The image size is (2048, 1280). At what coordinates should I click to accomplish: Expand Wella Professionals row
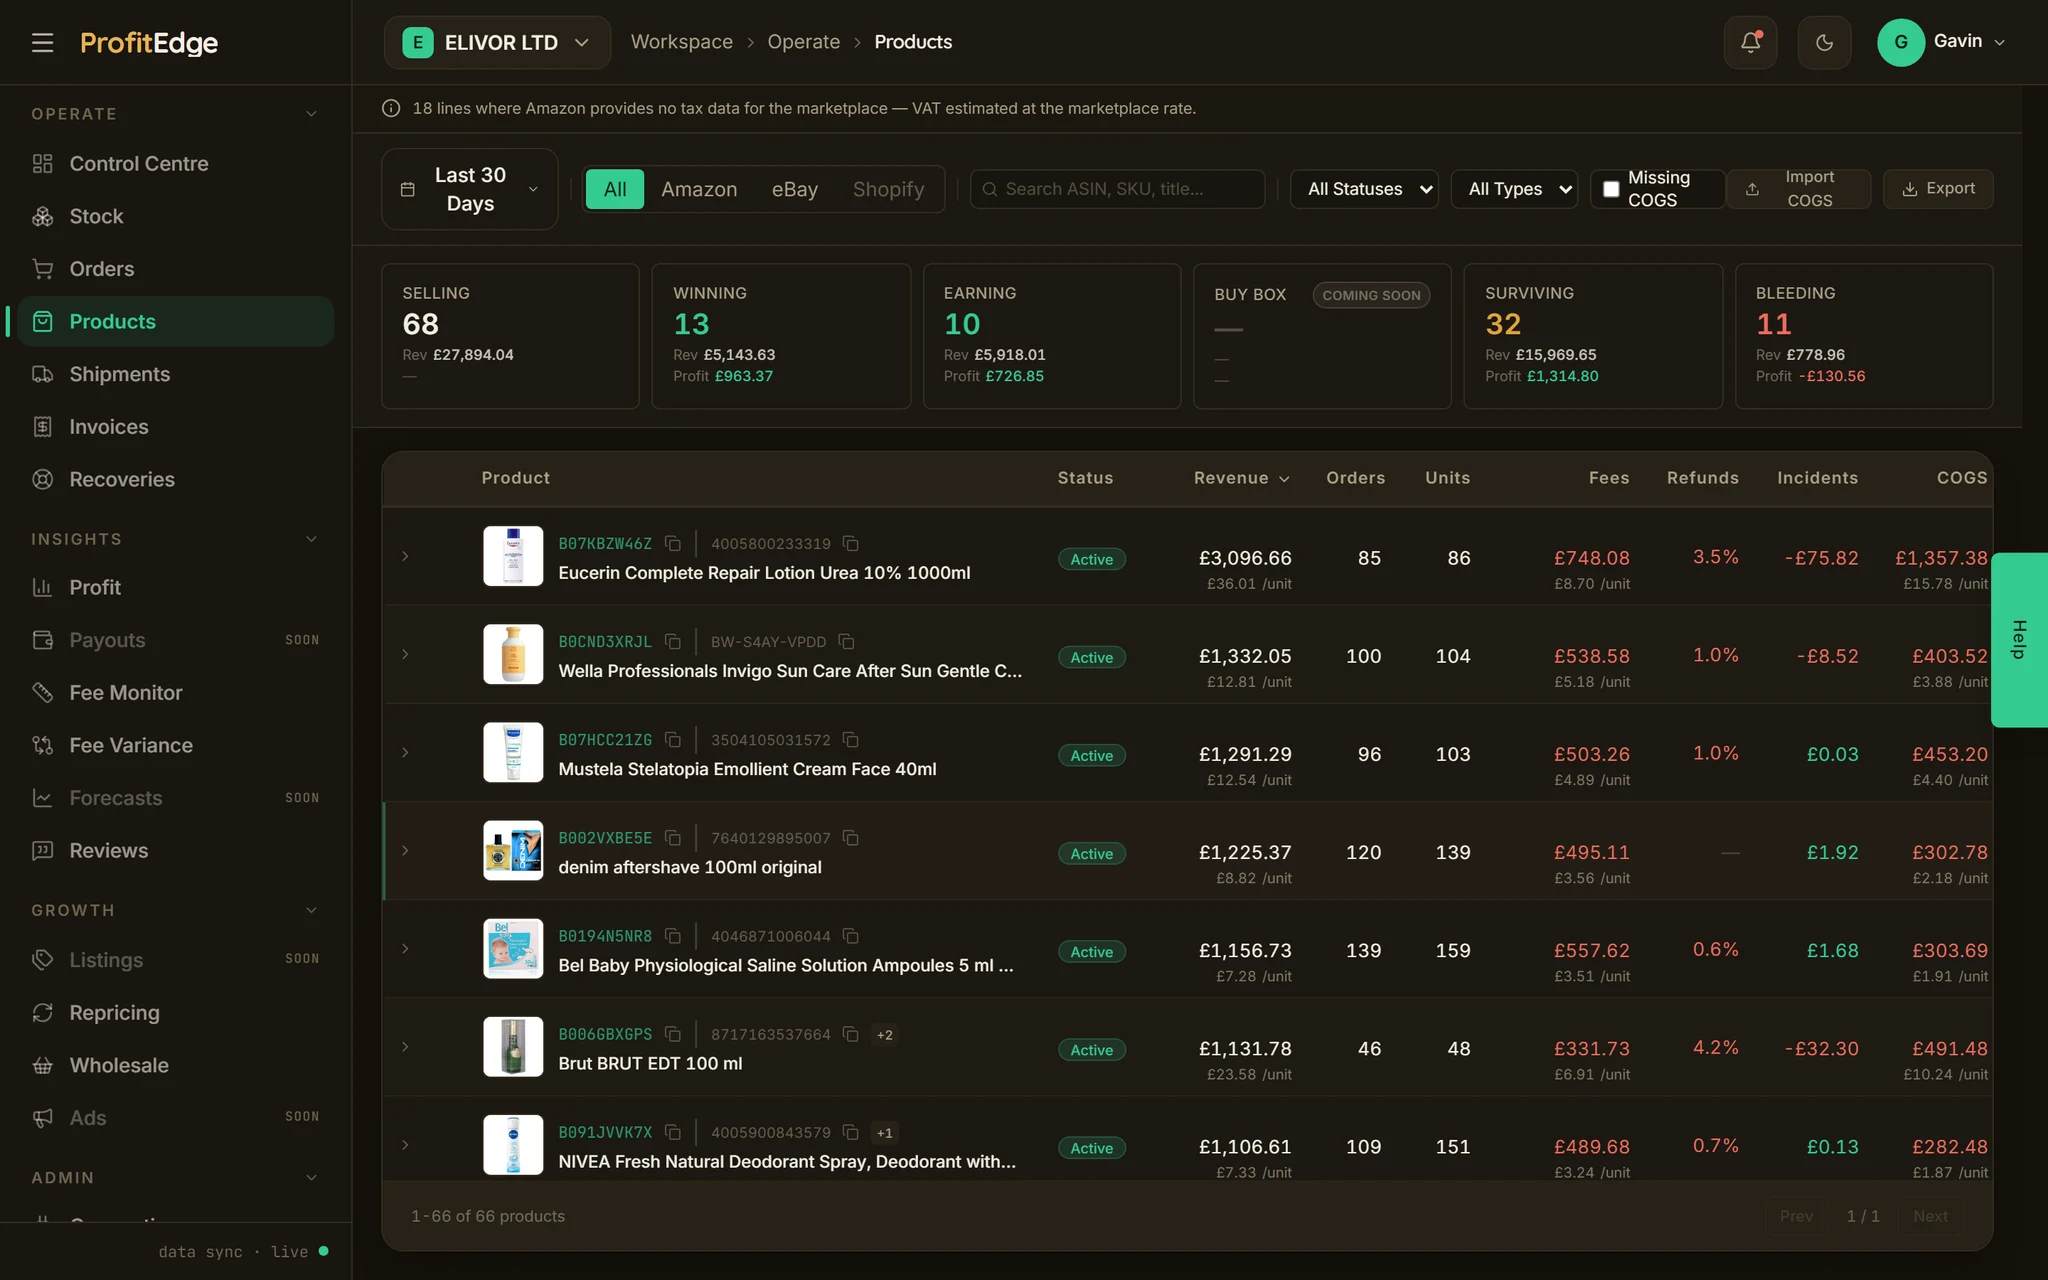pyautogui.click(x=405, y=654)
